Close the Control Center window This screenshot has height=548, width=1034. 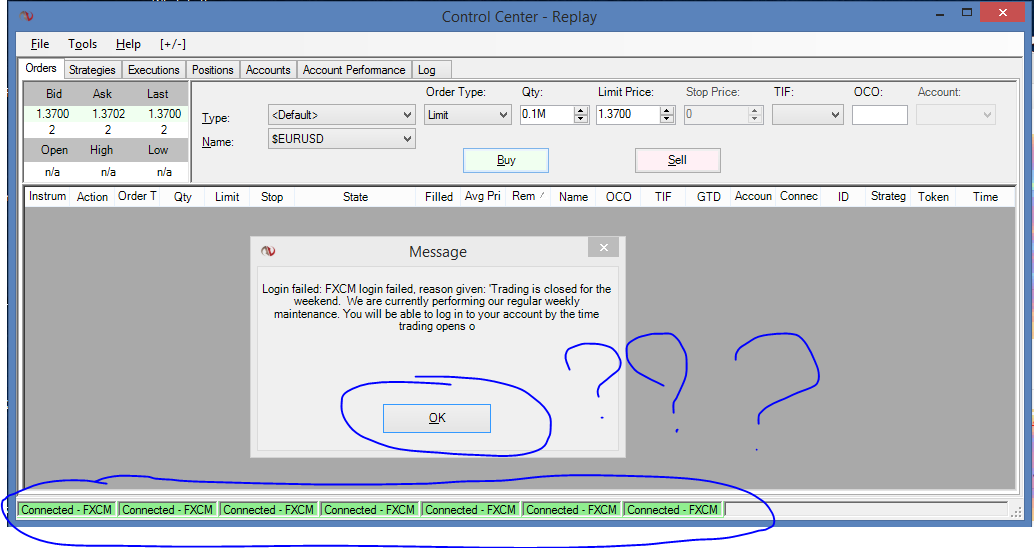[1002, 13]
